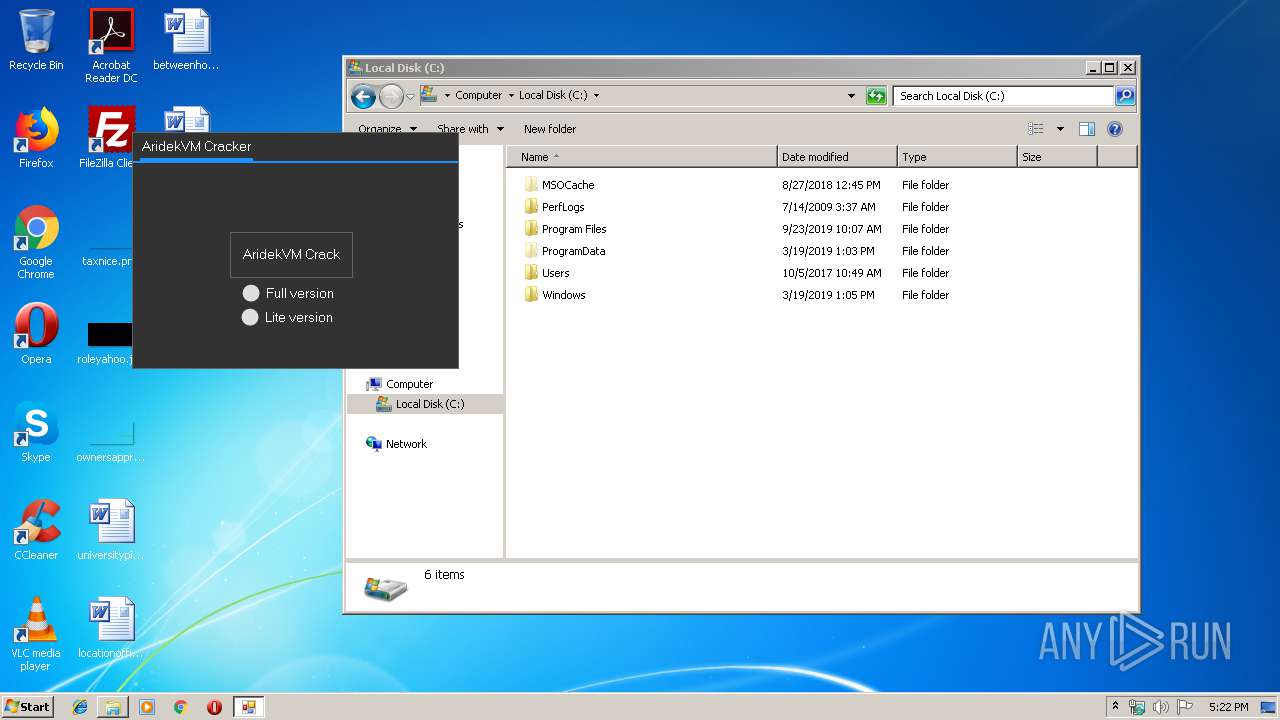Open the view options dropdown arrow
This screenshot has width=1280, height=720.
point(1060,129)
